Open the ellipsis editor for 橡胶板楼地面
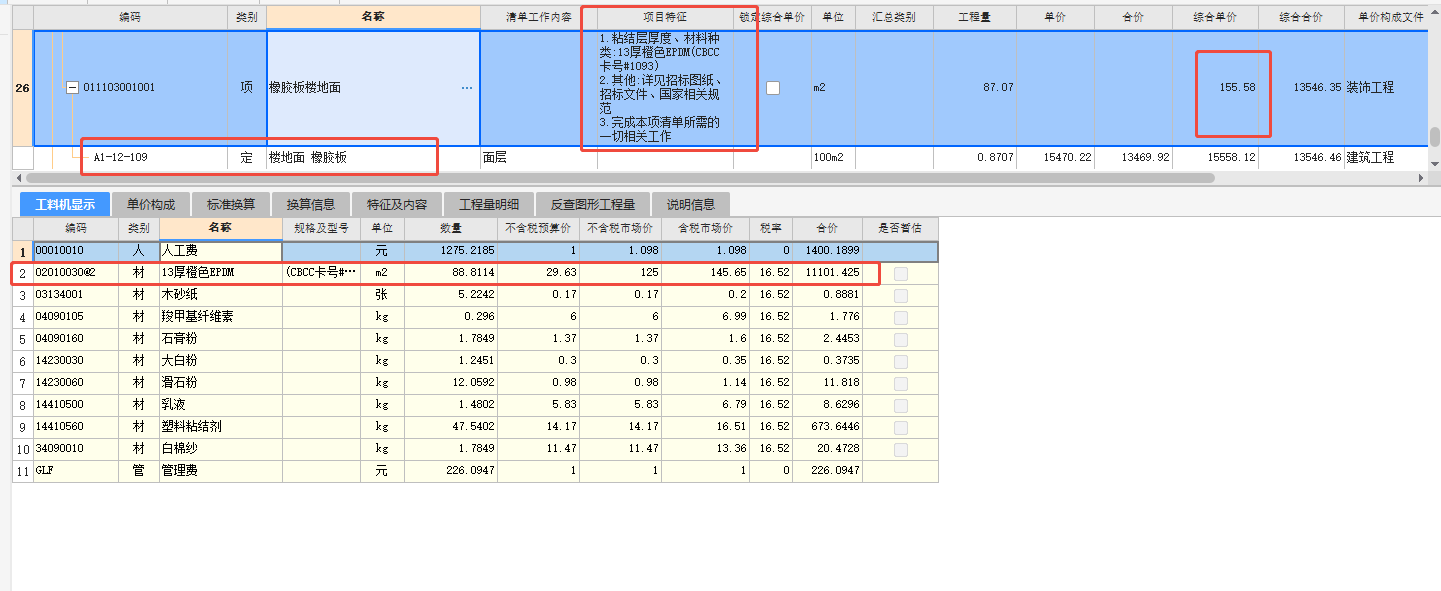Screen dimensions: 1441x591 pyautogui.click(x=467, y=88)
